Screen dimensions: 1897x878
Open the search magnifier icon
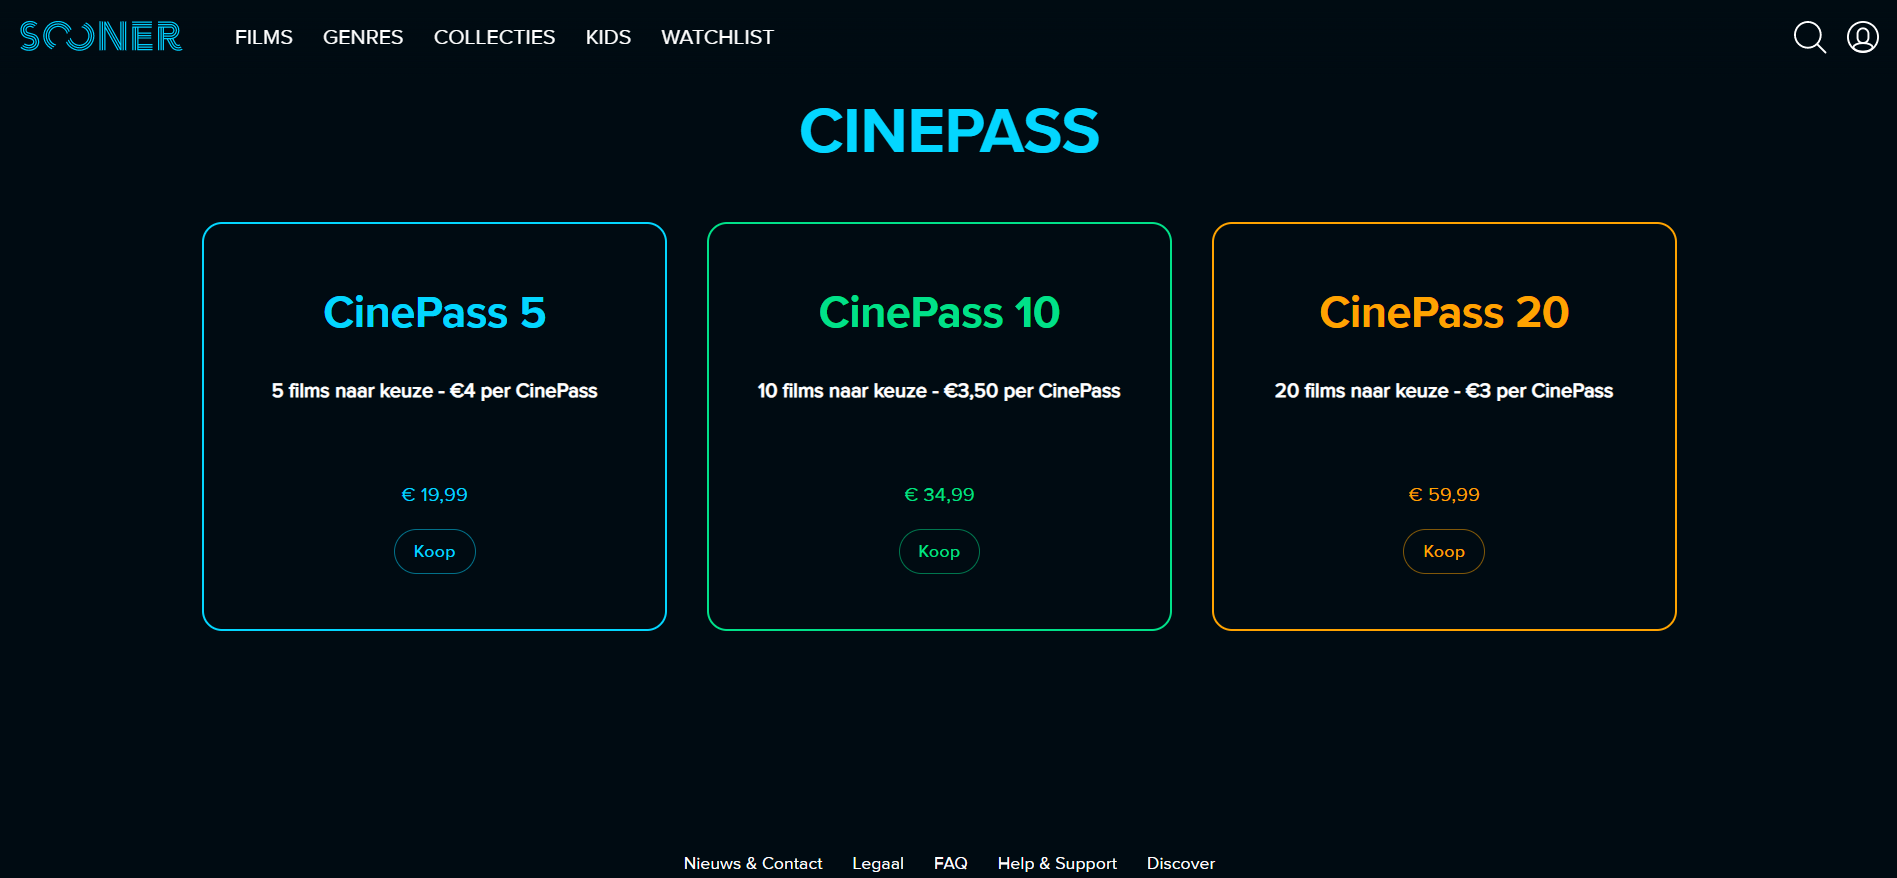[1809, 37]
